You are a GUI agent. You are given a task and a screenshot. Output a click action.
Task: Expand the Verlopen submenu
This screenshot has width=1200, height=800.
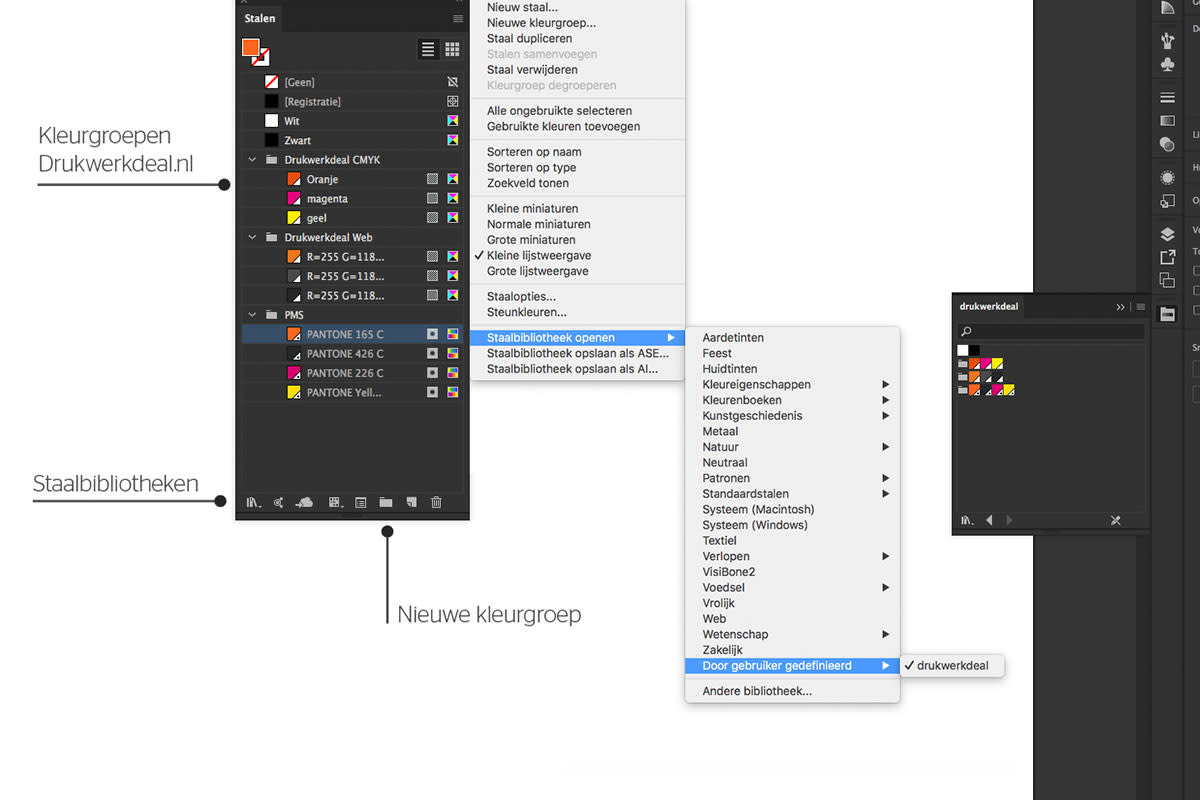(792, 557)
